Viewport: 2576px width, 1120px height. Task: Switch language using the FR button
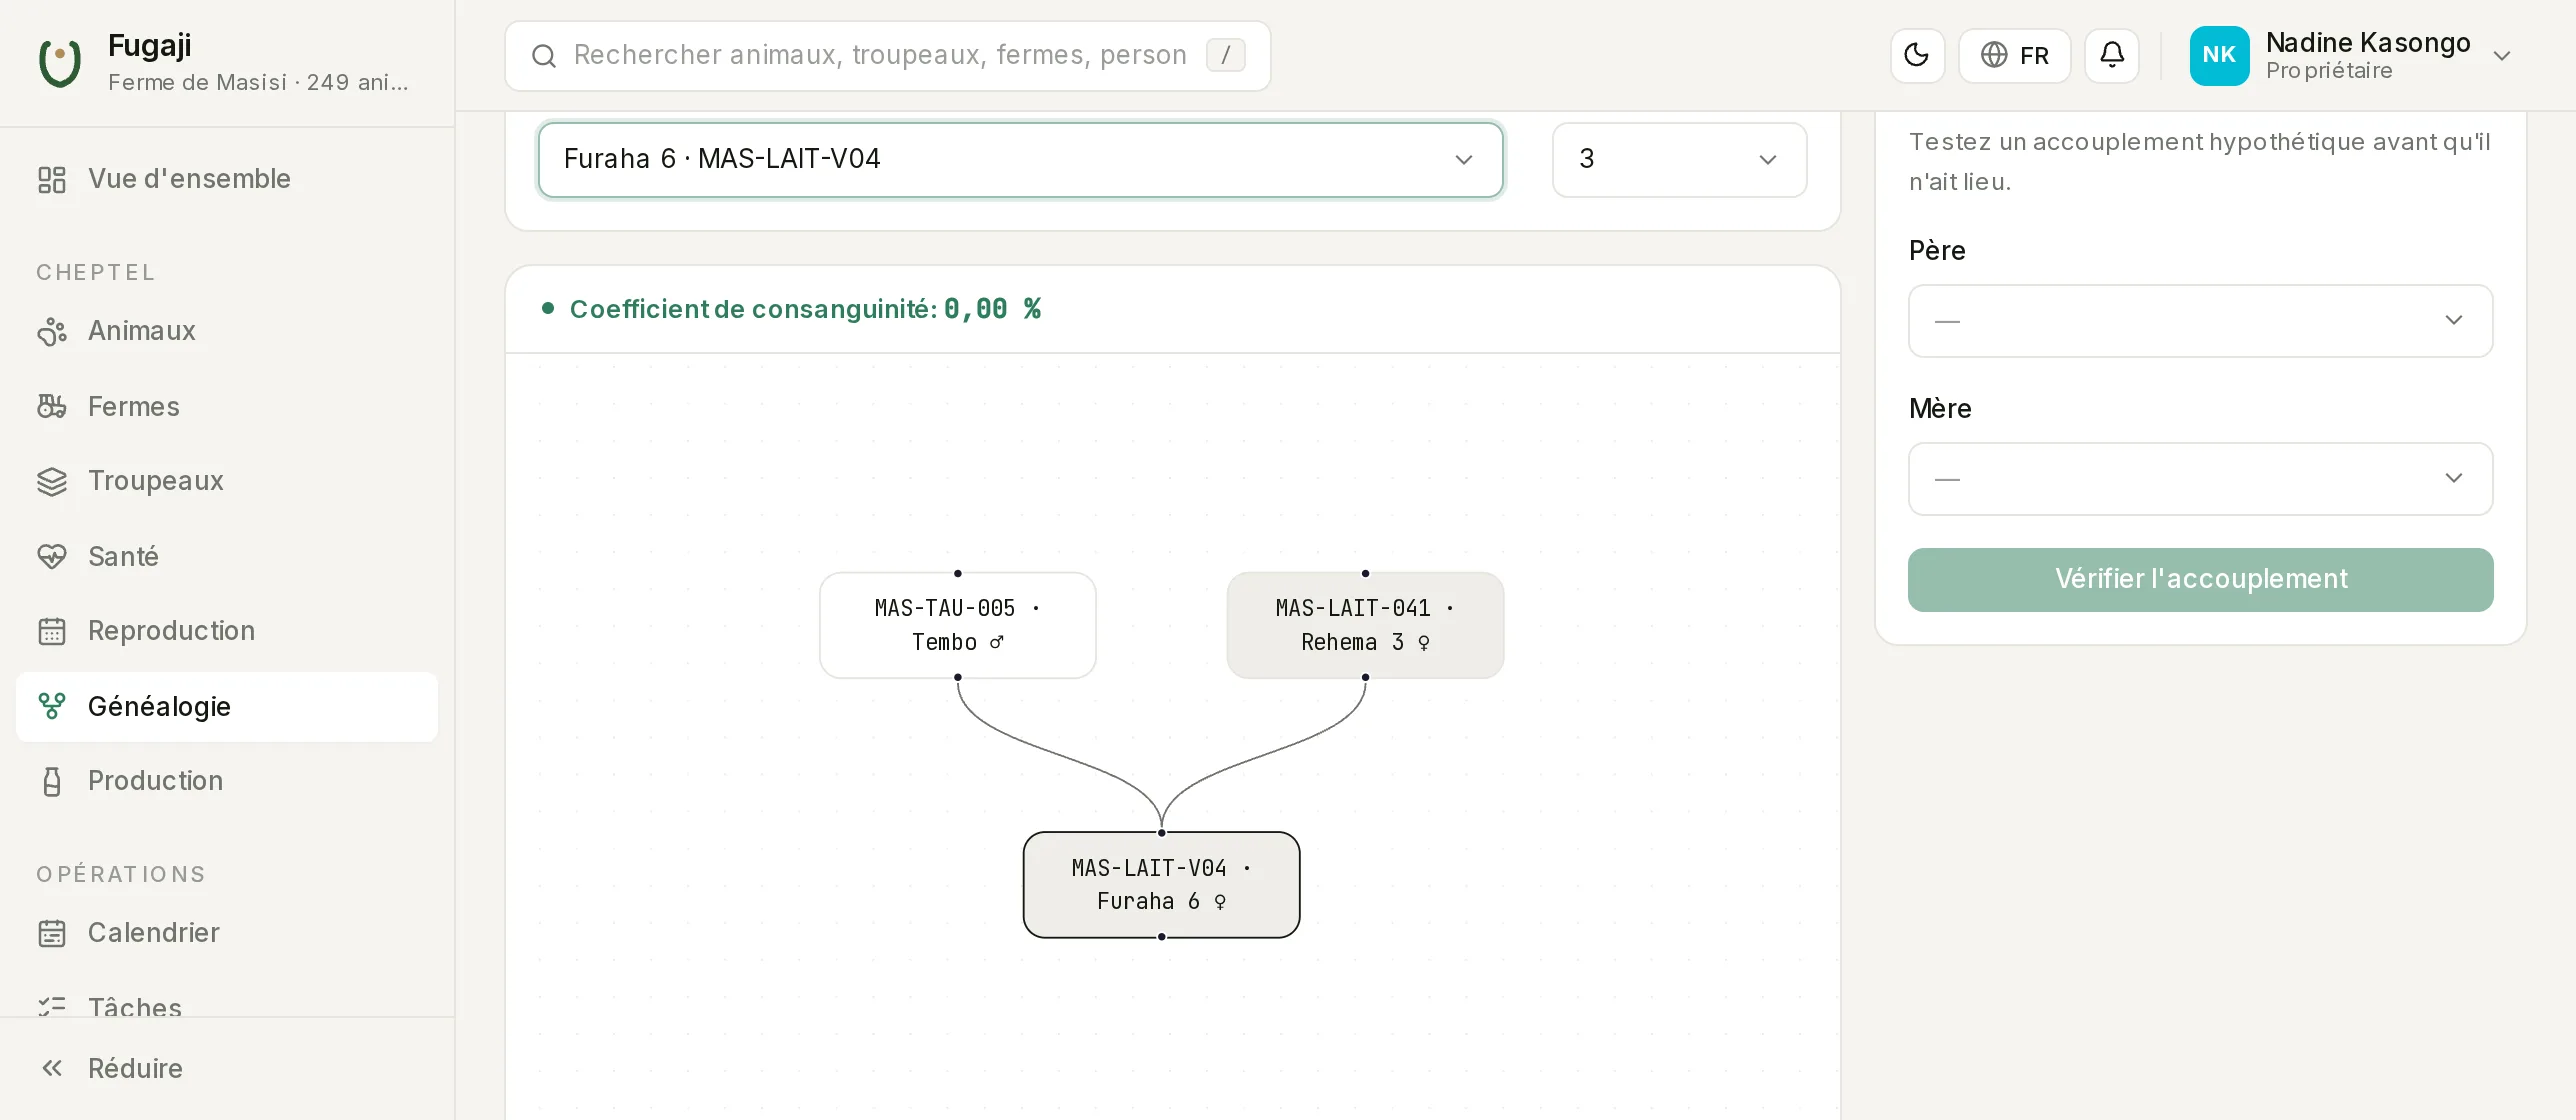pyautogui.click(x=2014, y=55)
